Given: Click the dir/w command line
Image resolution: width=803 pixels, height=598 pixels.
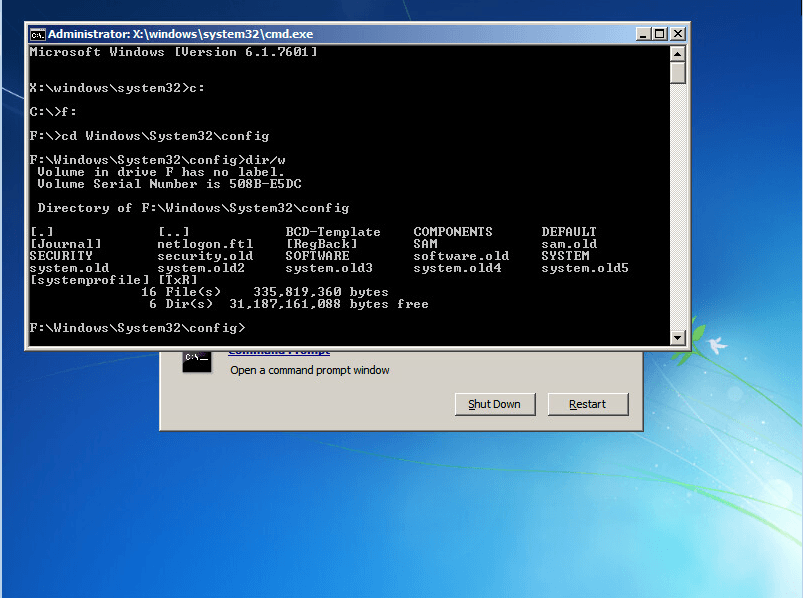Looking at the screenshot, I should coord(157,160).
